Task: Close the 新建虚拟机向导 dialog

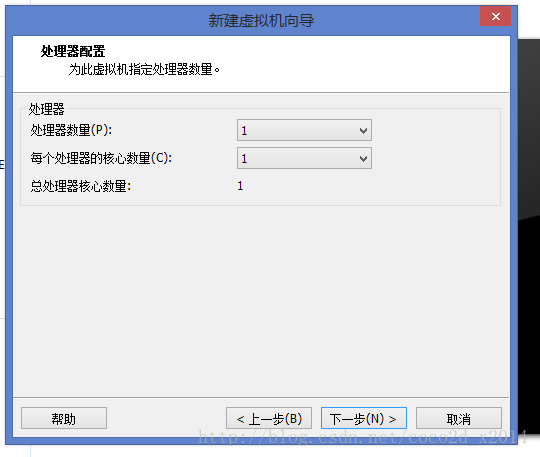Action: pos(495,16)
